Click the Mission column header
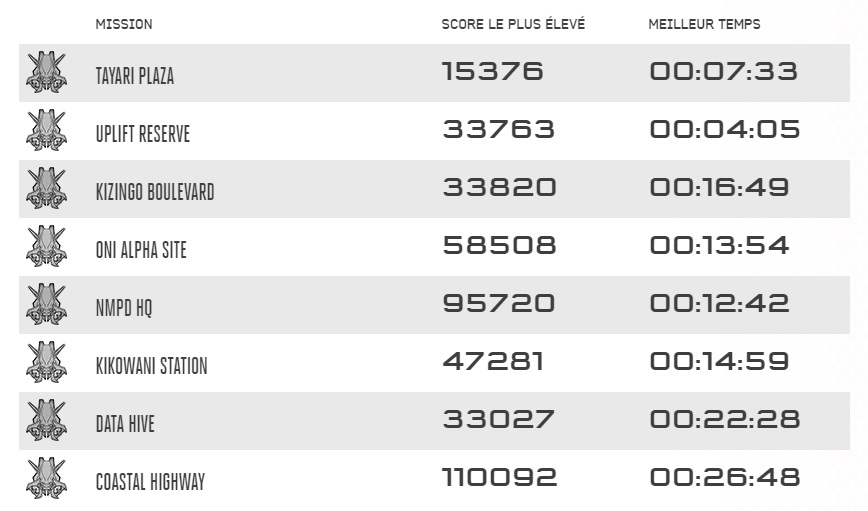 click(124, 24)
